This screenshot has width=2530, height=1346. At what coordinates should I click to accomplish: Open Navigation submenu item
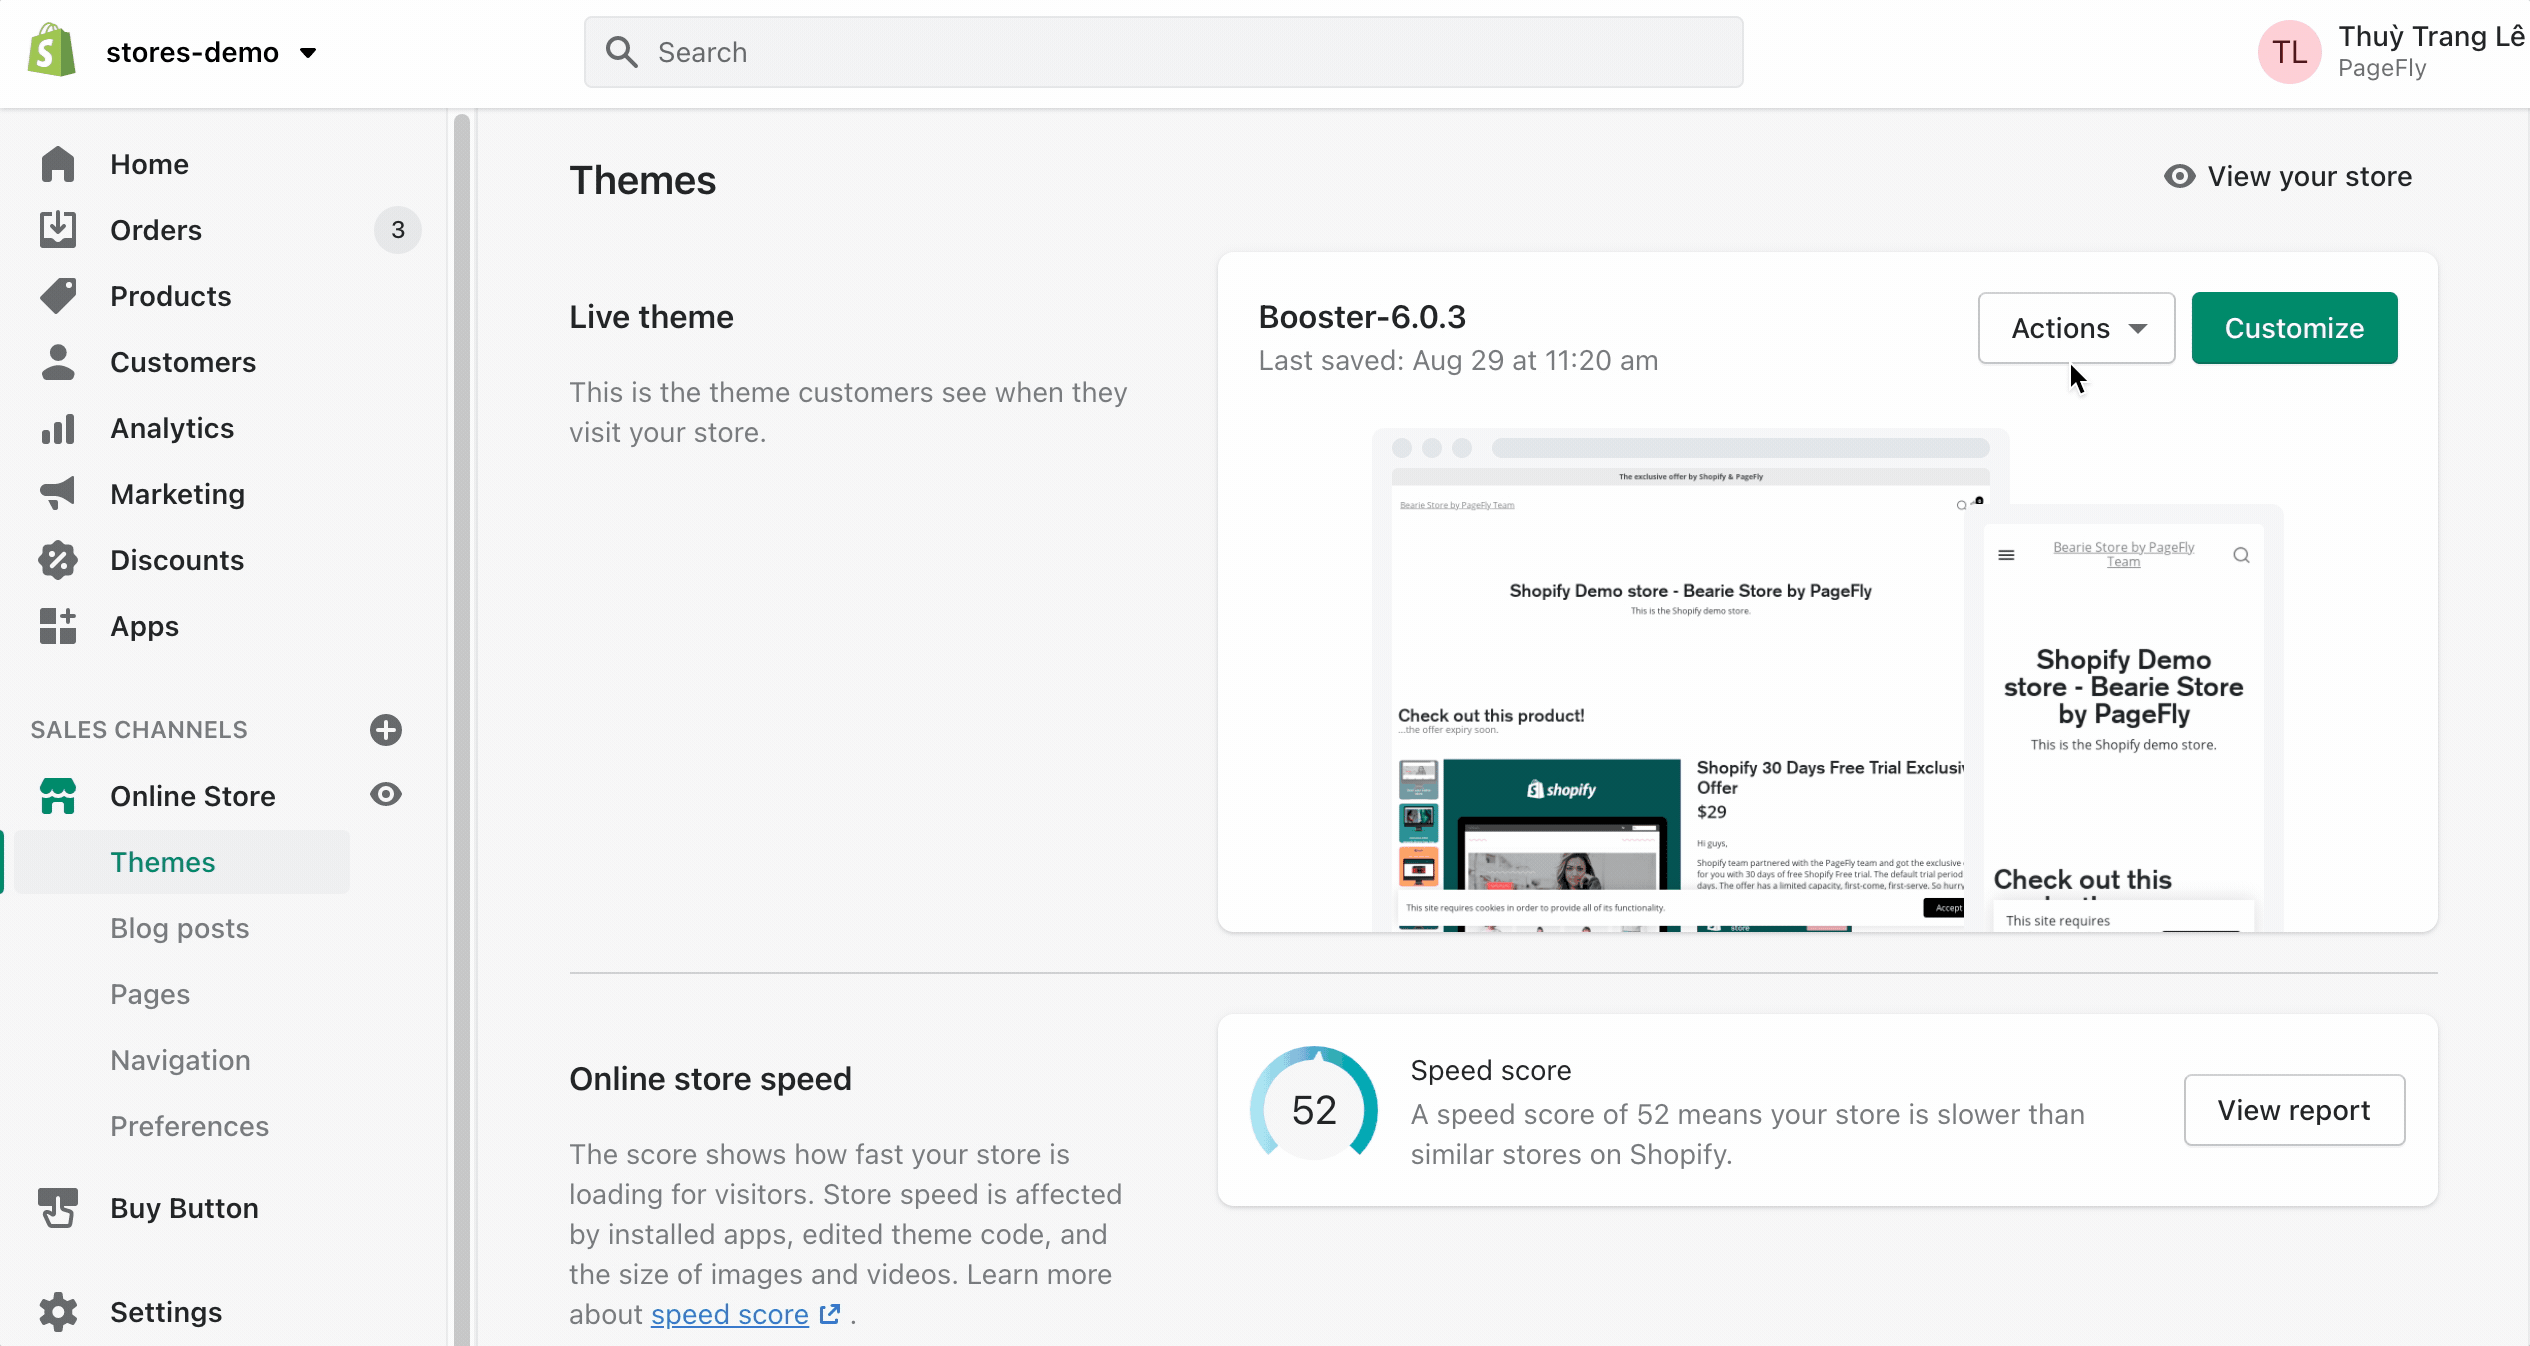pyautogui.click(x=181, y=1060)
